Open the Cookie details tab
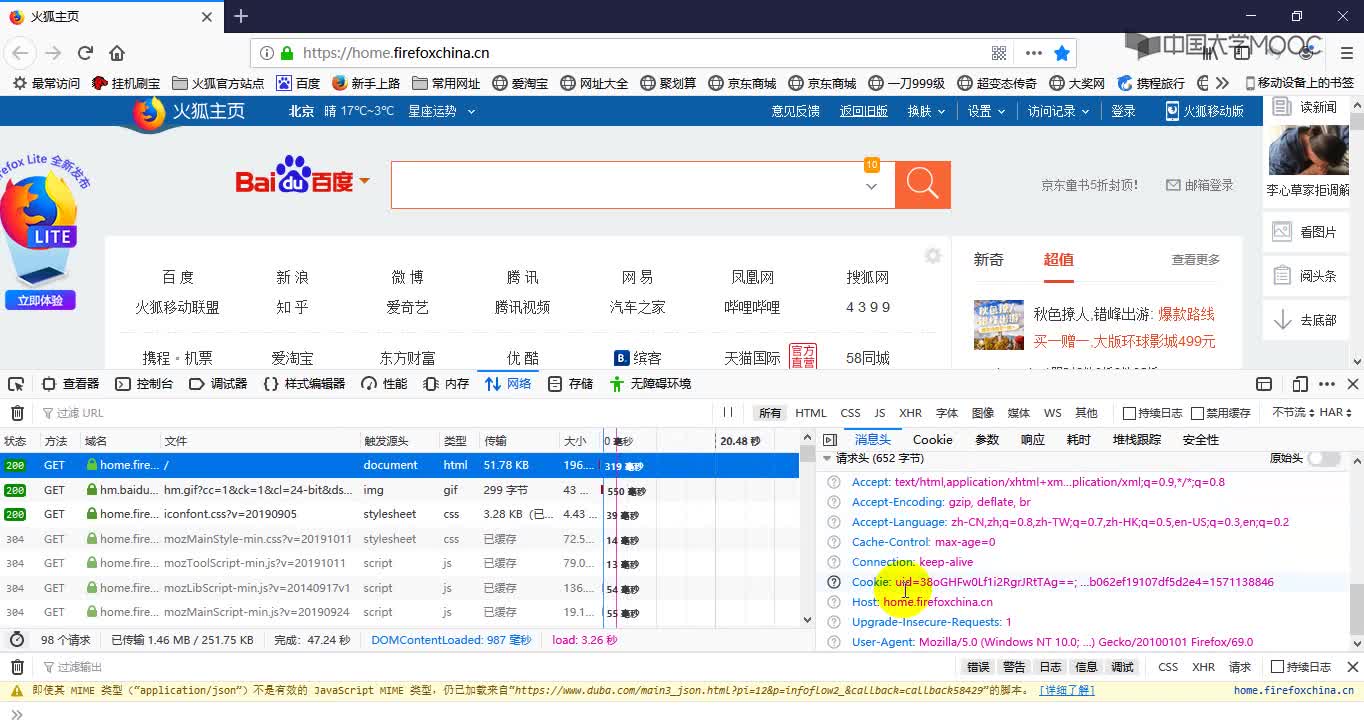 click(x=932, y=440)
